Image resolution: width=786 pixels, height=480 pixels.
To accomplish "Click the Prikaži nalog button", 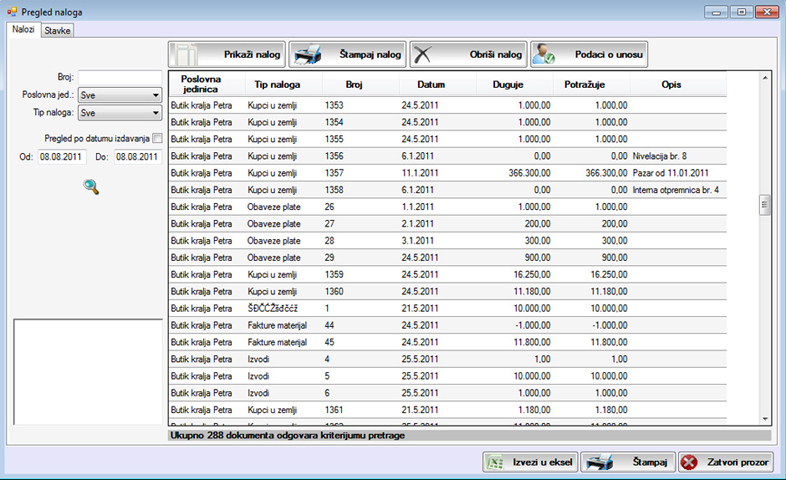I will coord(227,54).
